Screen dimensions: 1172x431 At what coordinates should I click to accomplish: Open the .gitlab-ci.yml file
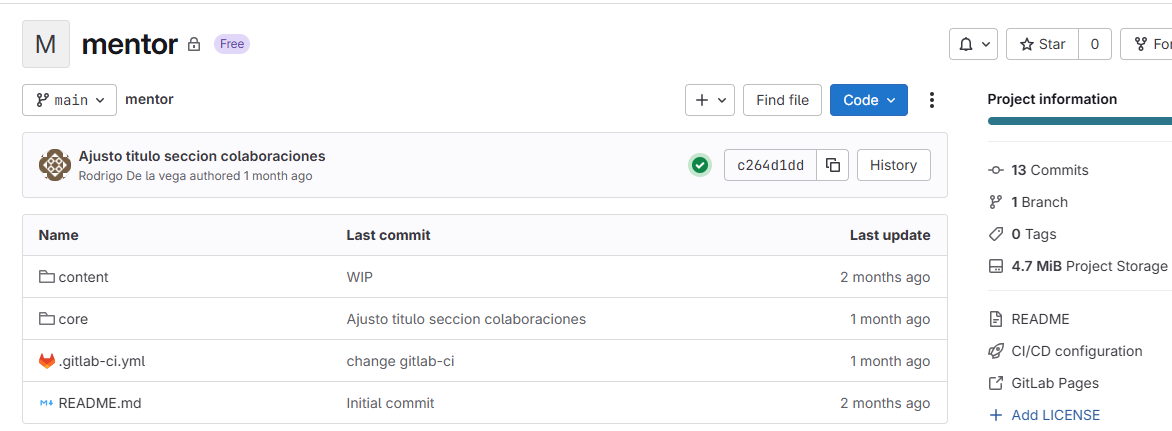tap(102, 361)
